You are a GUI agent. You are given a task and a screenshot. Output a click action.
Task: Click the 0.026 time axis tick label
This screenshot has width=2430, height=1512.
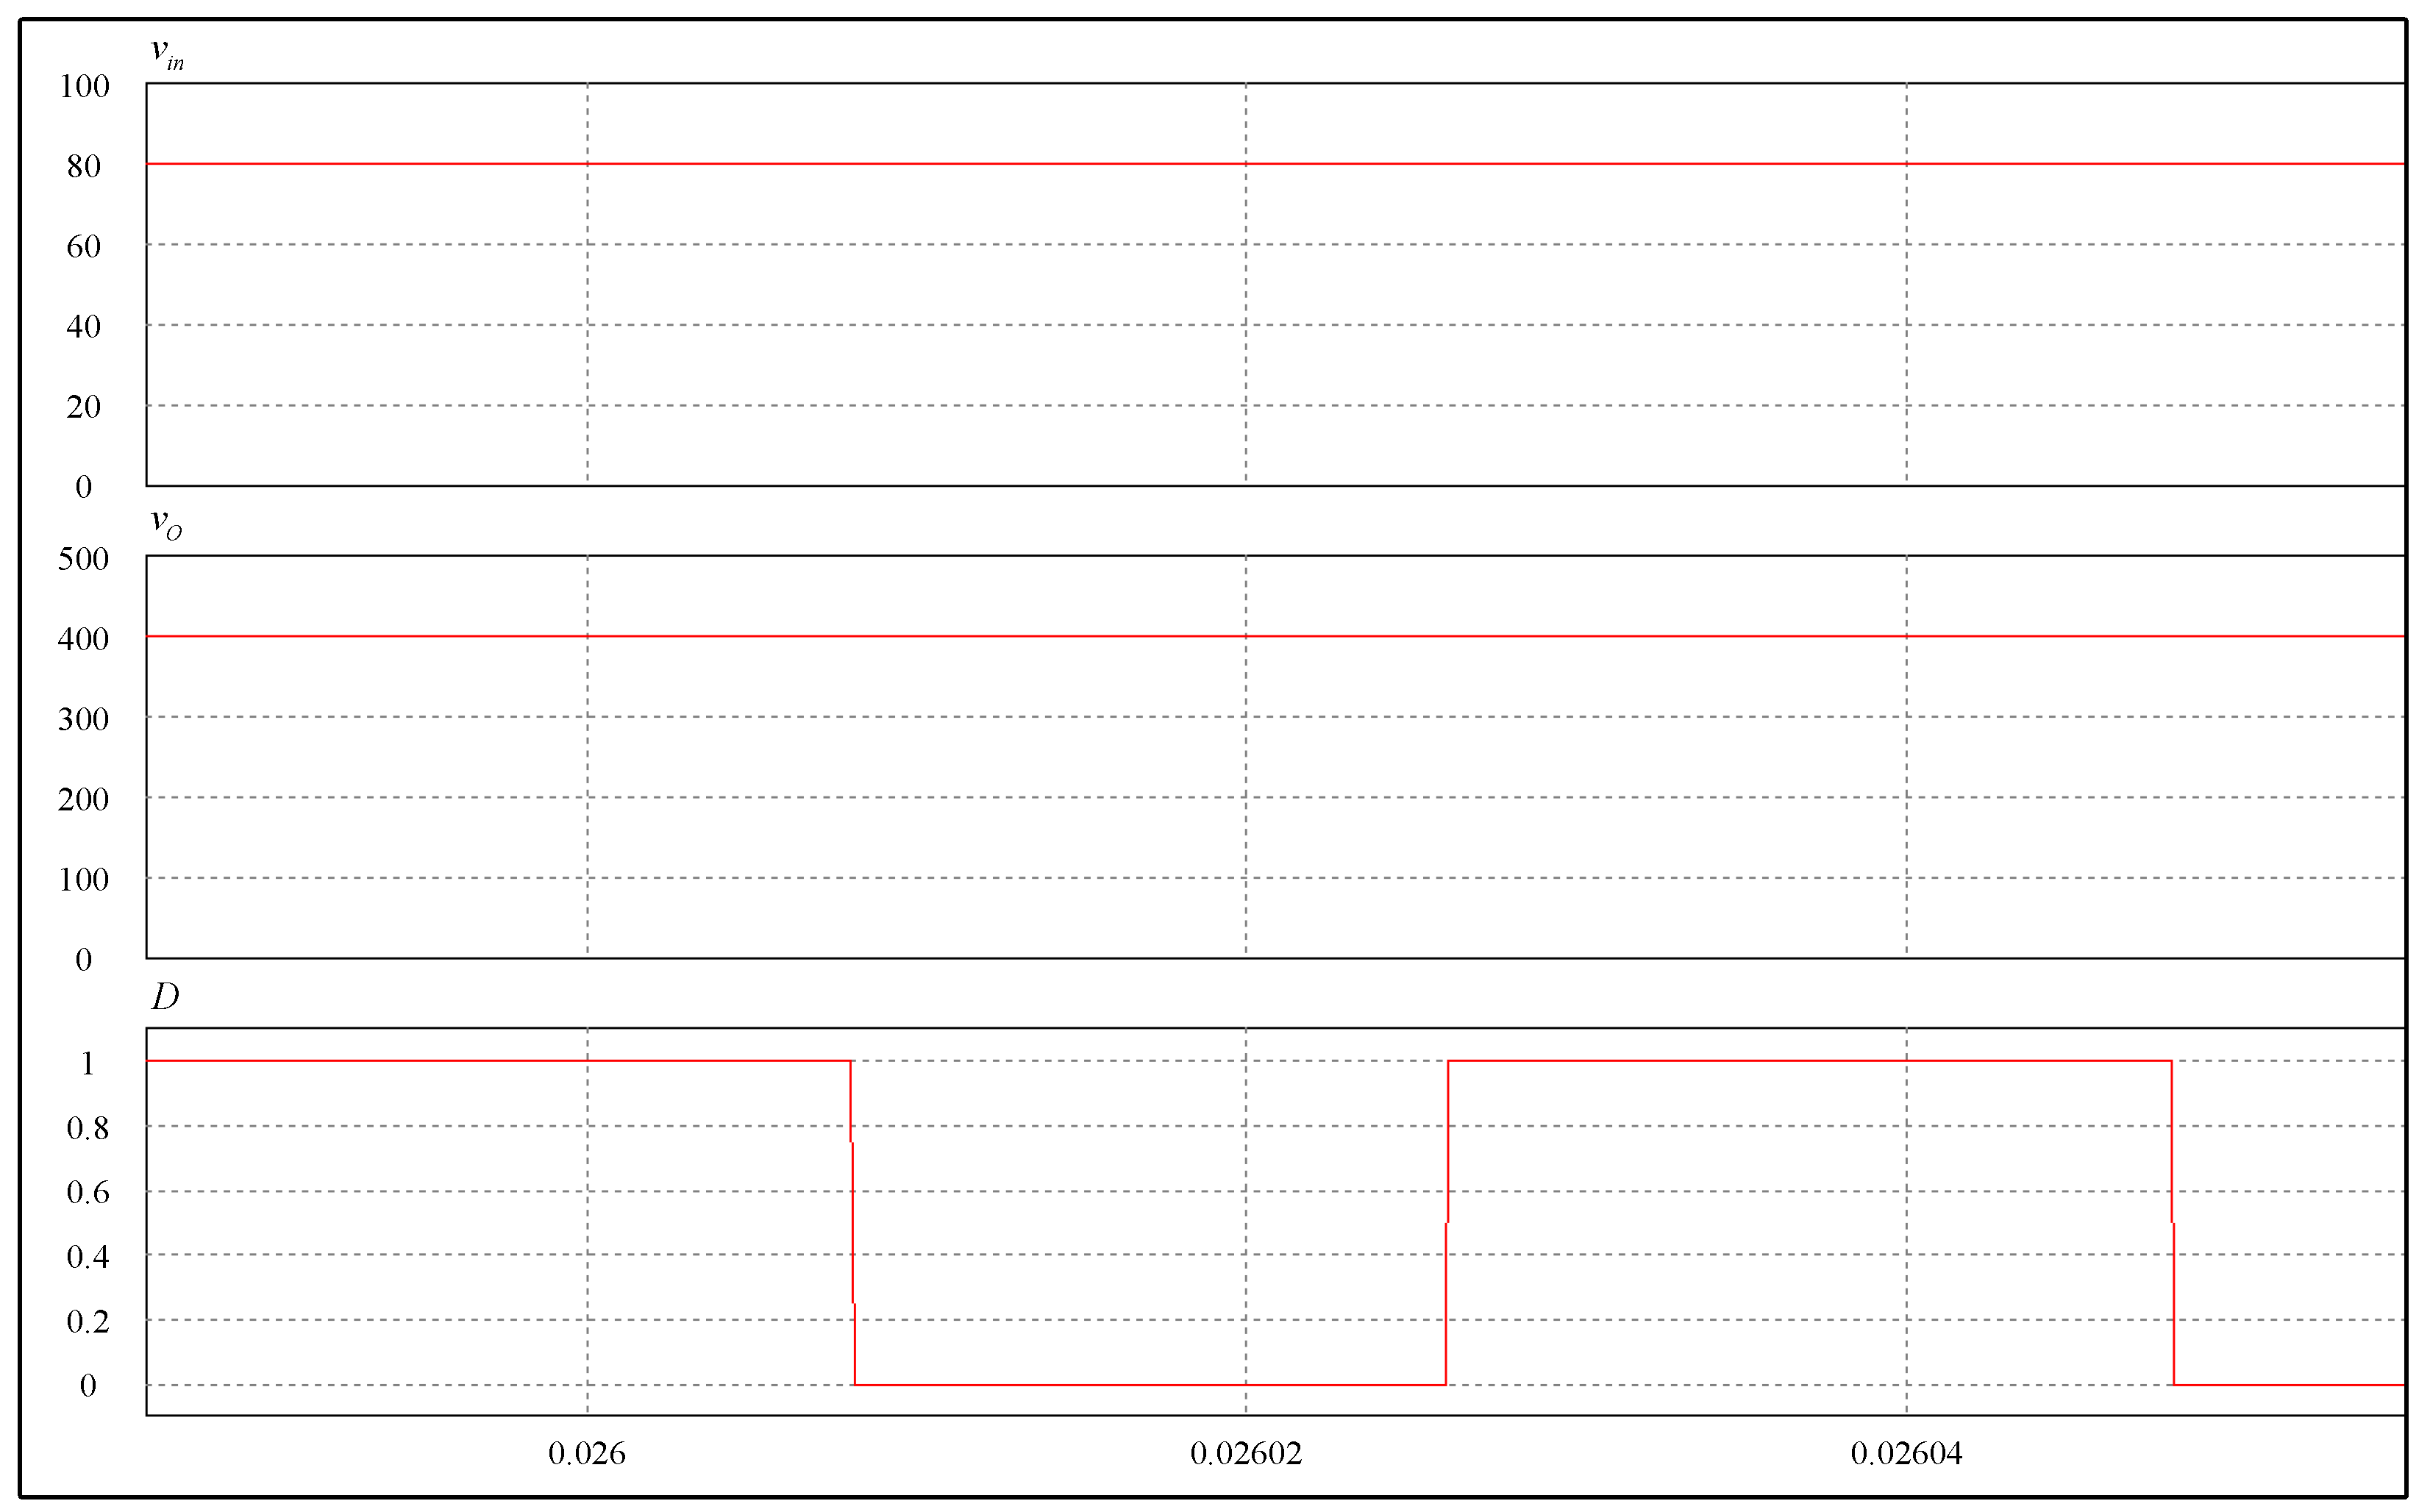(x=587, y=1453)
